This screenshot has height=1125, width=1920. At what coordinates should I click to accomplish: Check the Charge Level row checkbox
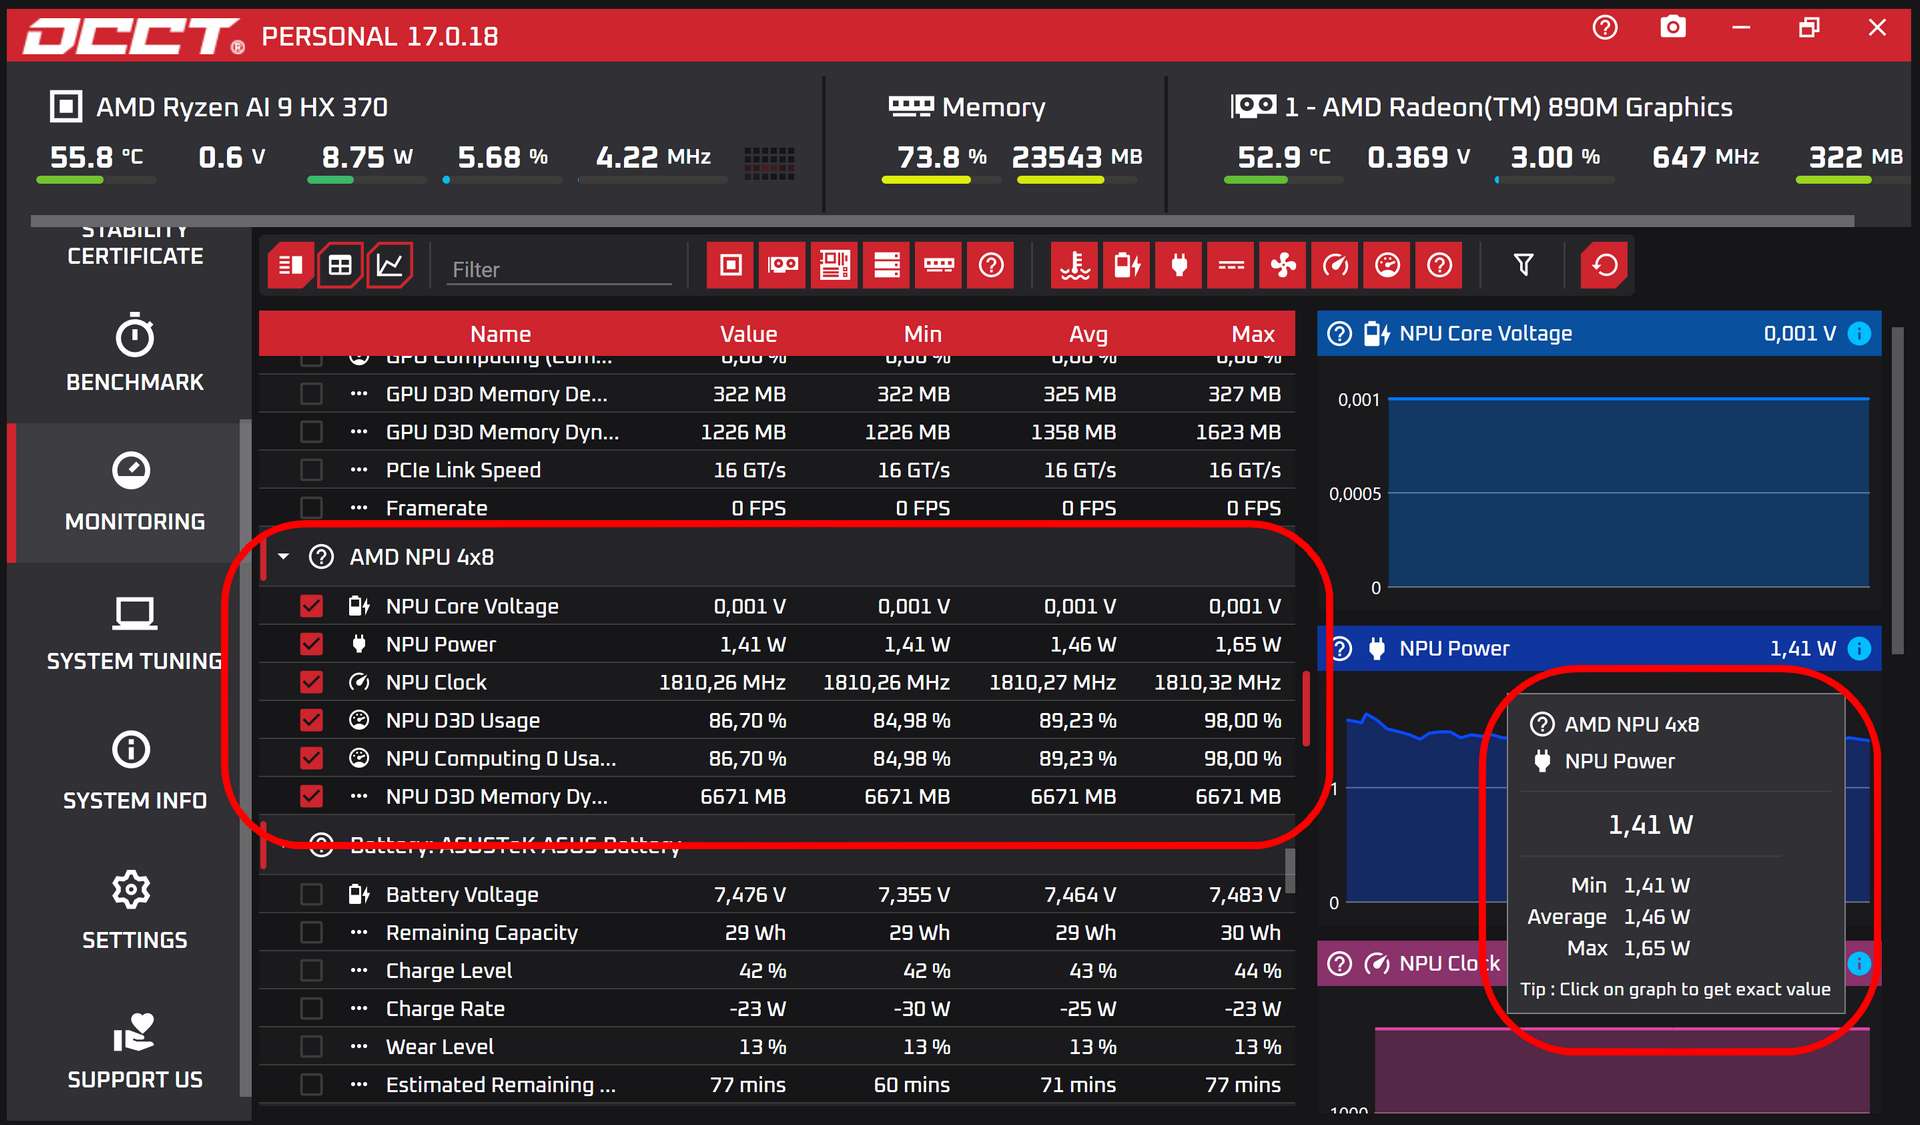click(x=311, y=970)
